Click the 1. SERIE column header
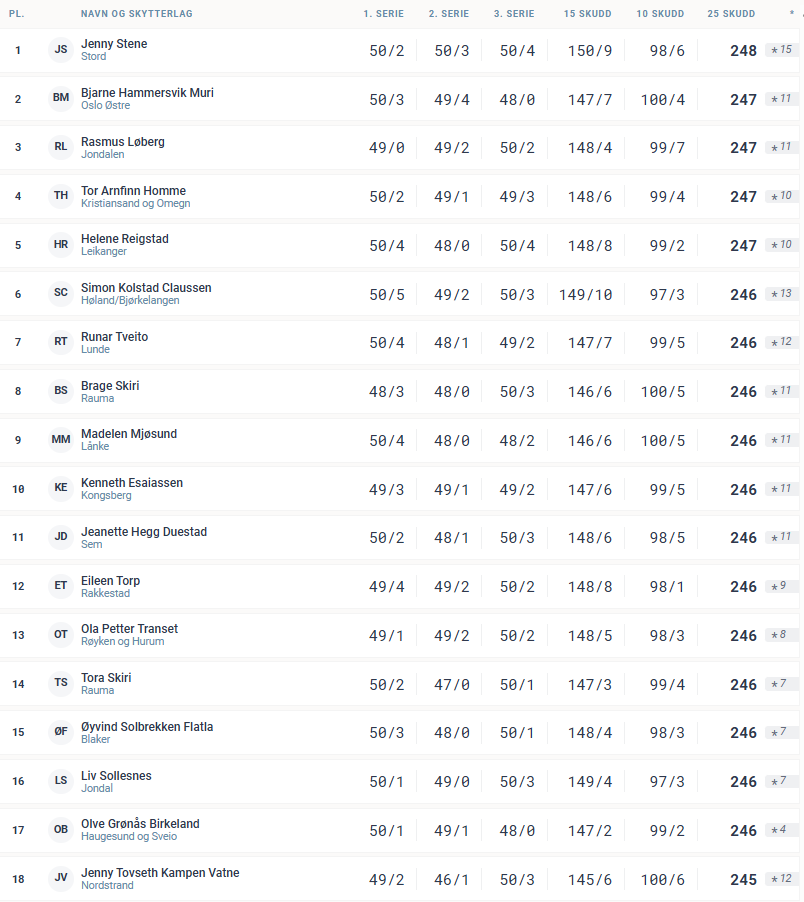The image size is (804, 902). point(386,14)
